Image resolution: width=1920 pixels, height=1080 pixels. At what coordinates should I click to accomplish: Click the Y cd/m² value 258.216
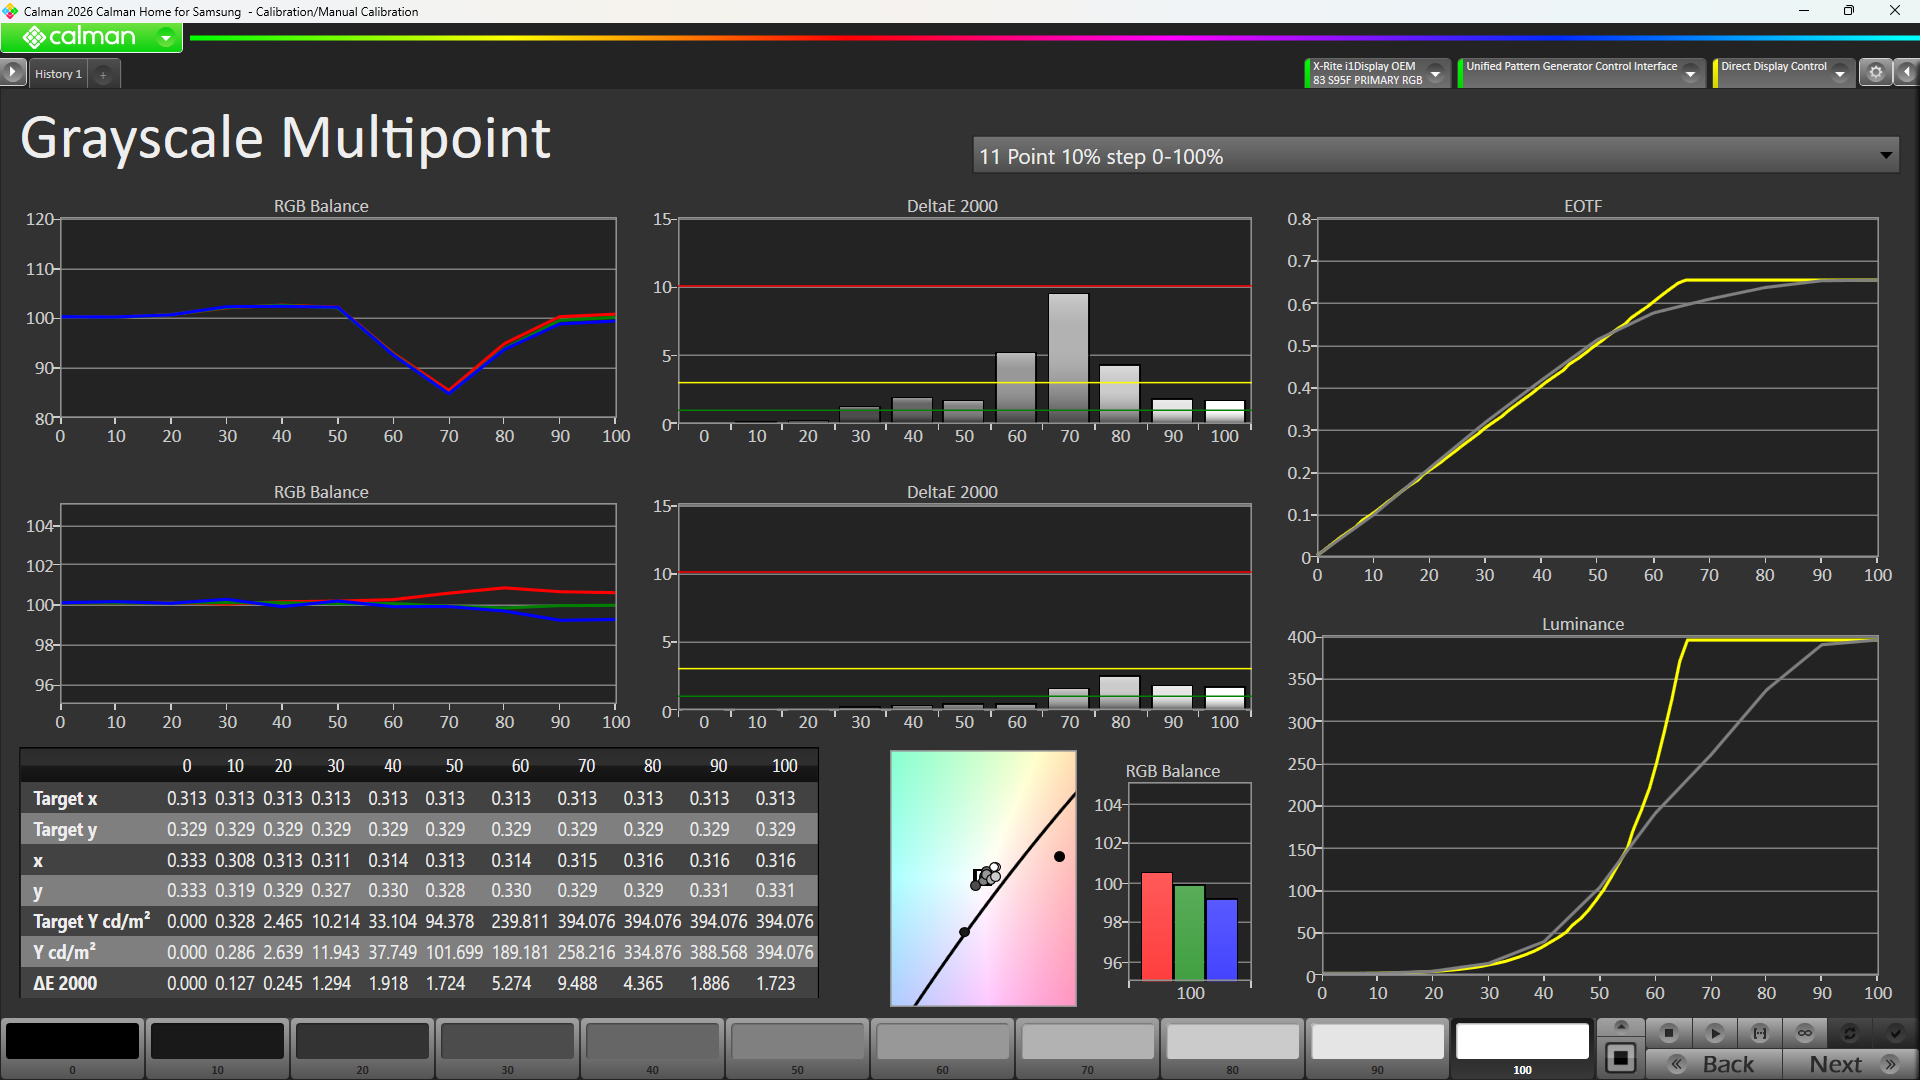click(586, 953)
